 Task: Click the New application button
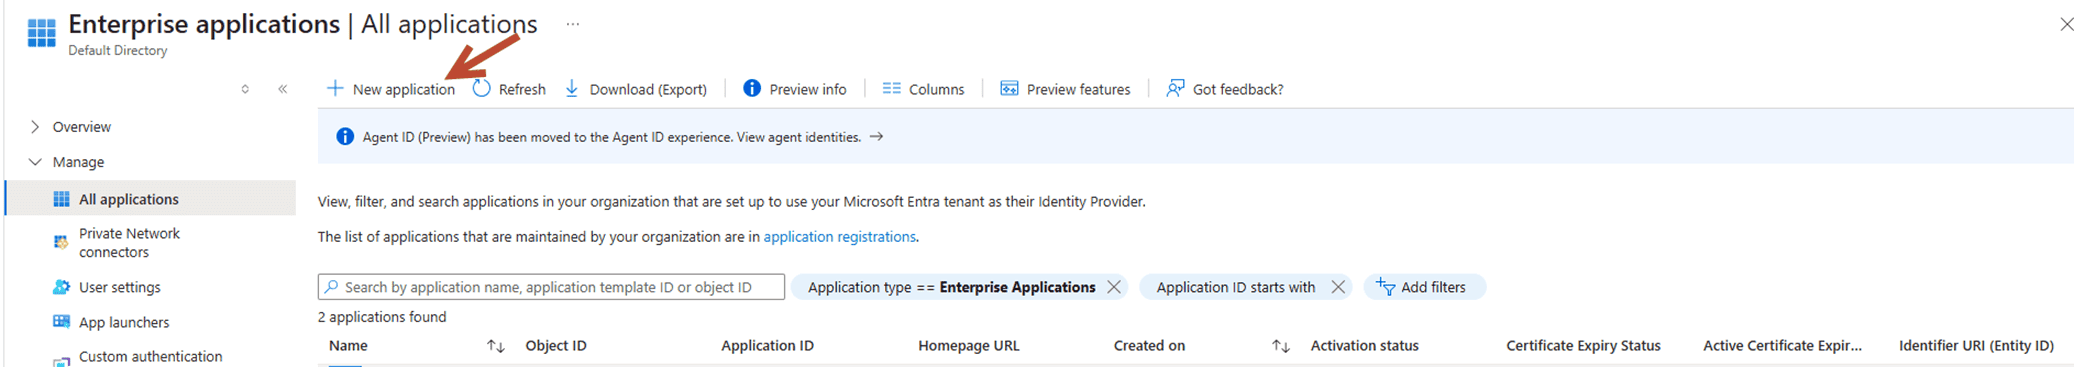[x=391, y=89]
